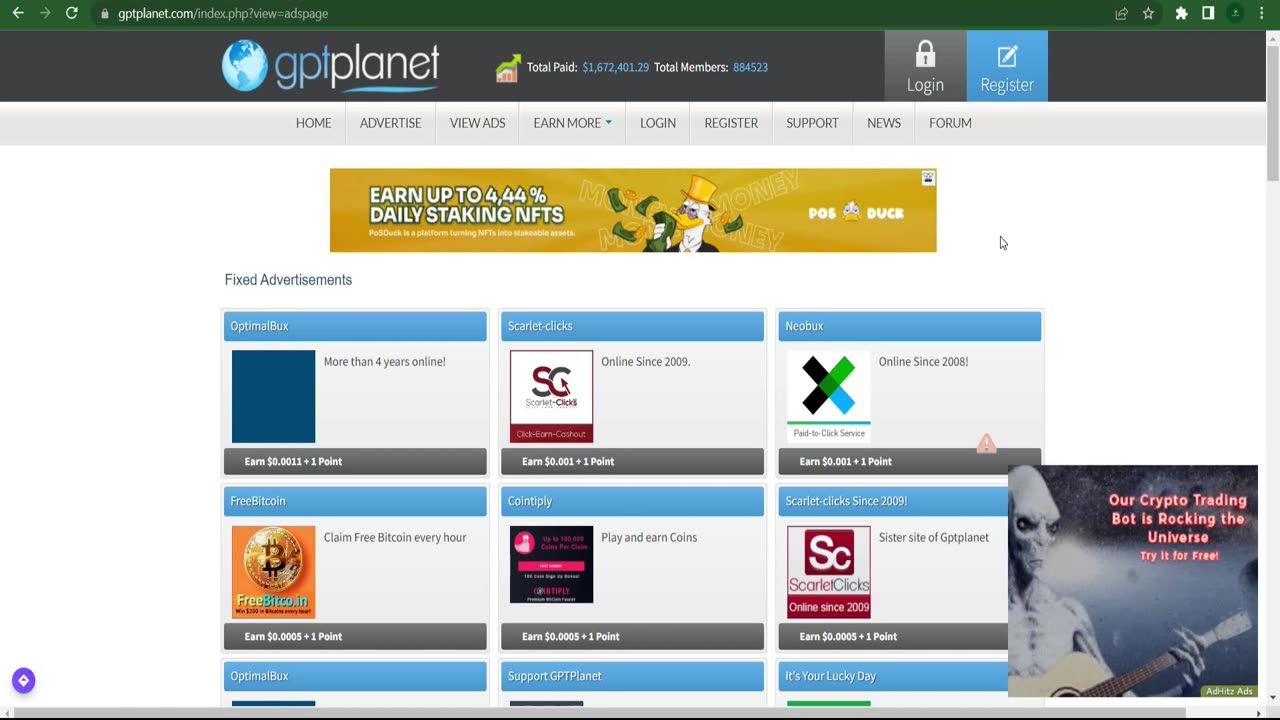Click the browser back arrow

click(x=18, y=13)
